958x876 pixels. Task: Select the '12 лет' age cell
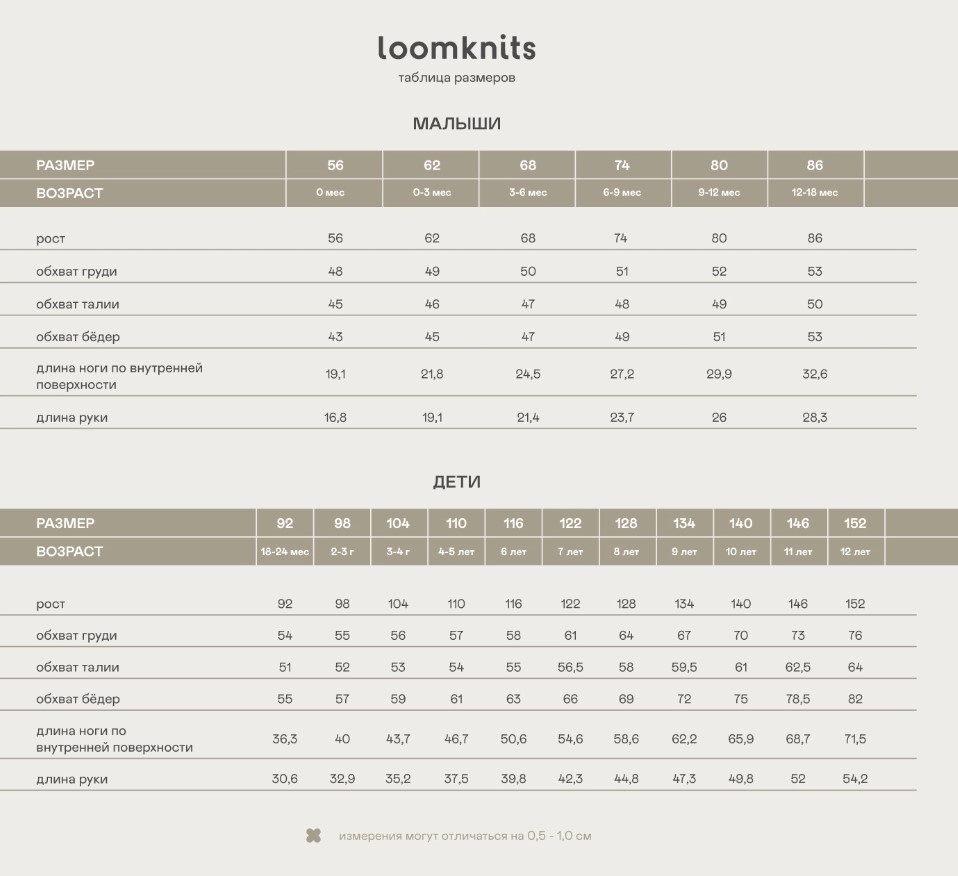pyautogui.click(x=855, y=552)
